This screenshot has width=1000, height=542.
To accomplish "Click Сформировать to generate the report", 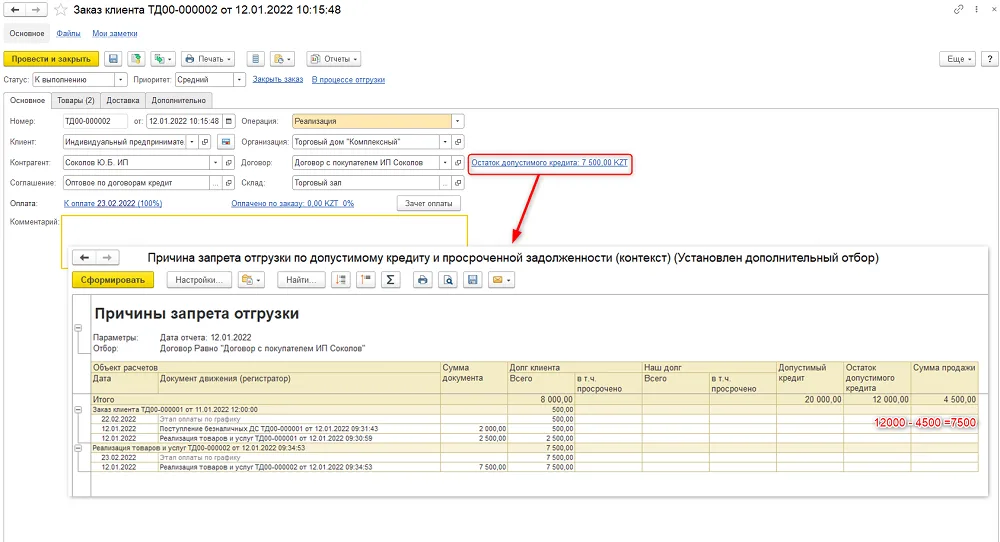I will pyautogui.click(x=113, y=280).
